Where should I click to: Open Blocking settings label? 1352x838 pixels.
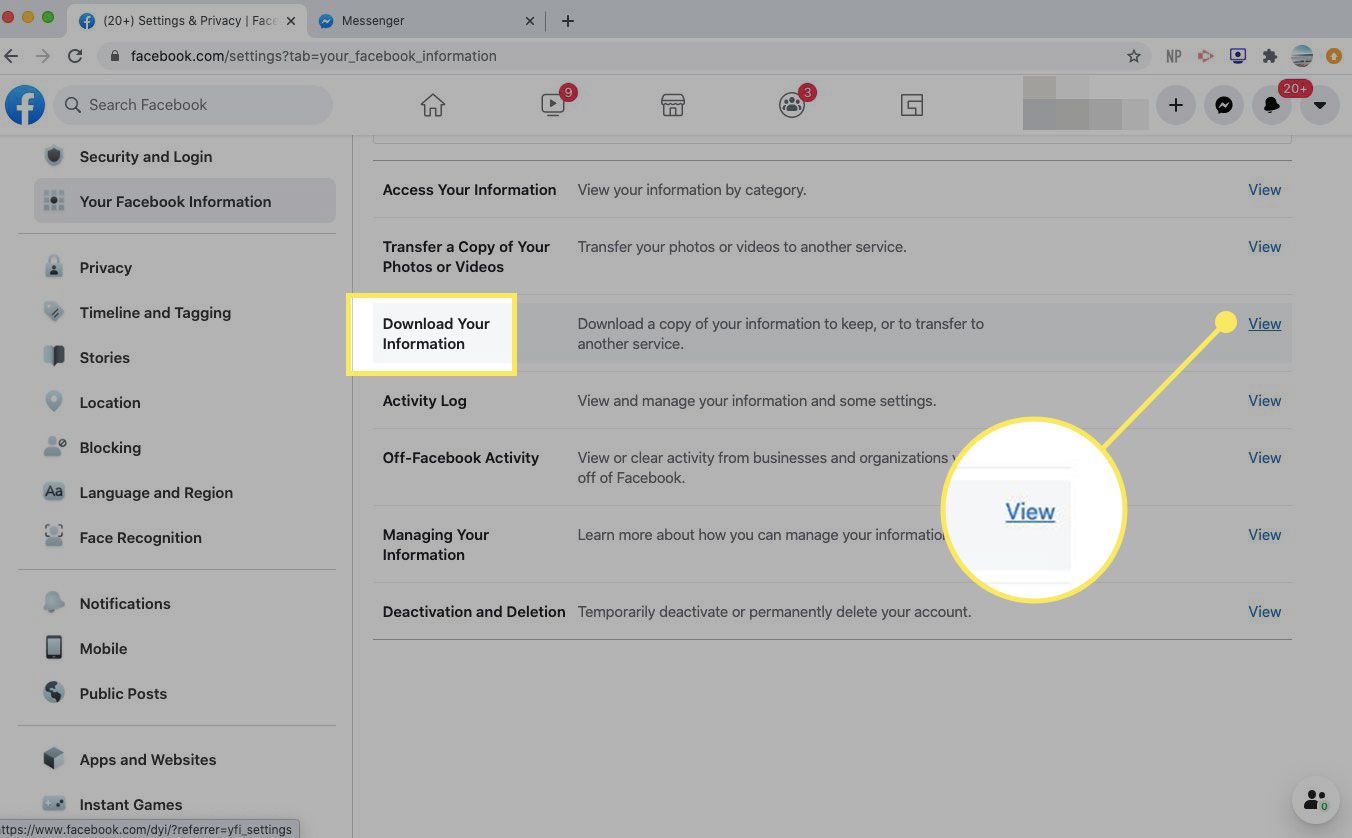click(110, 447)
